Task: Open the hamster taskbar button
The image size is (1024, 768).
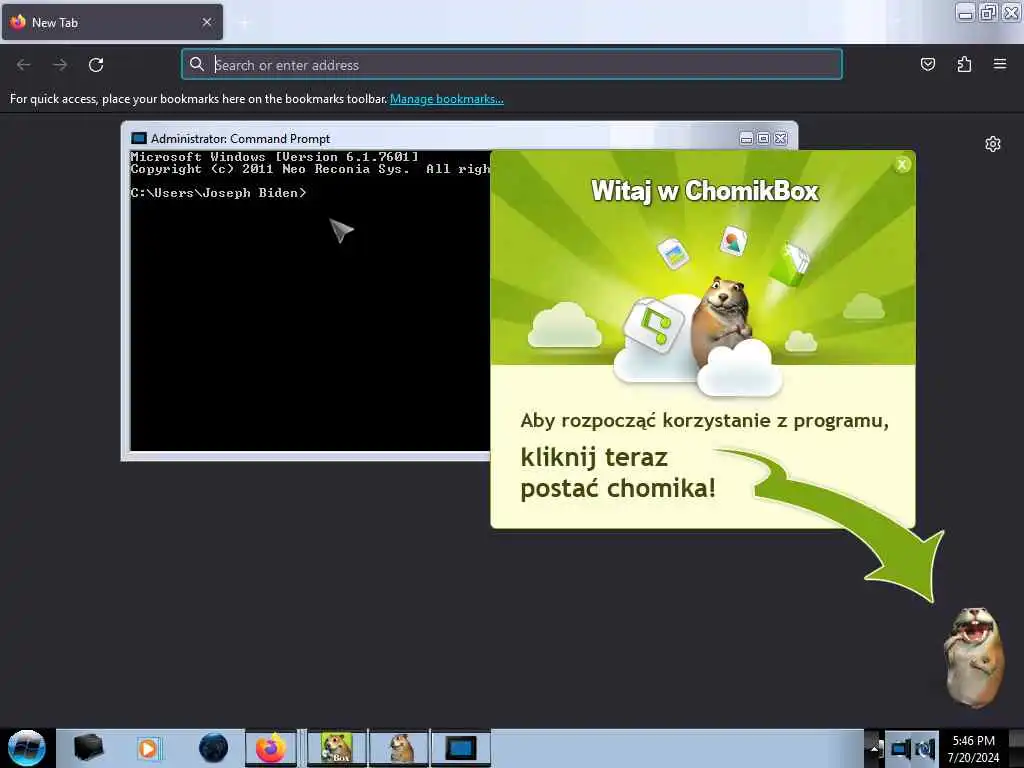Action: (x=399, y=748)
